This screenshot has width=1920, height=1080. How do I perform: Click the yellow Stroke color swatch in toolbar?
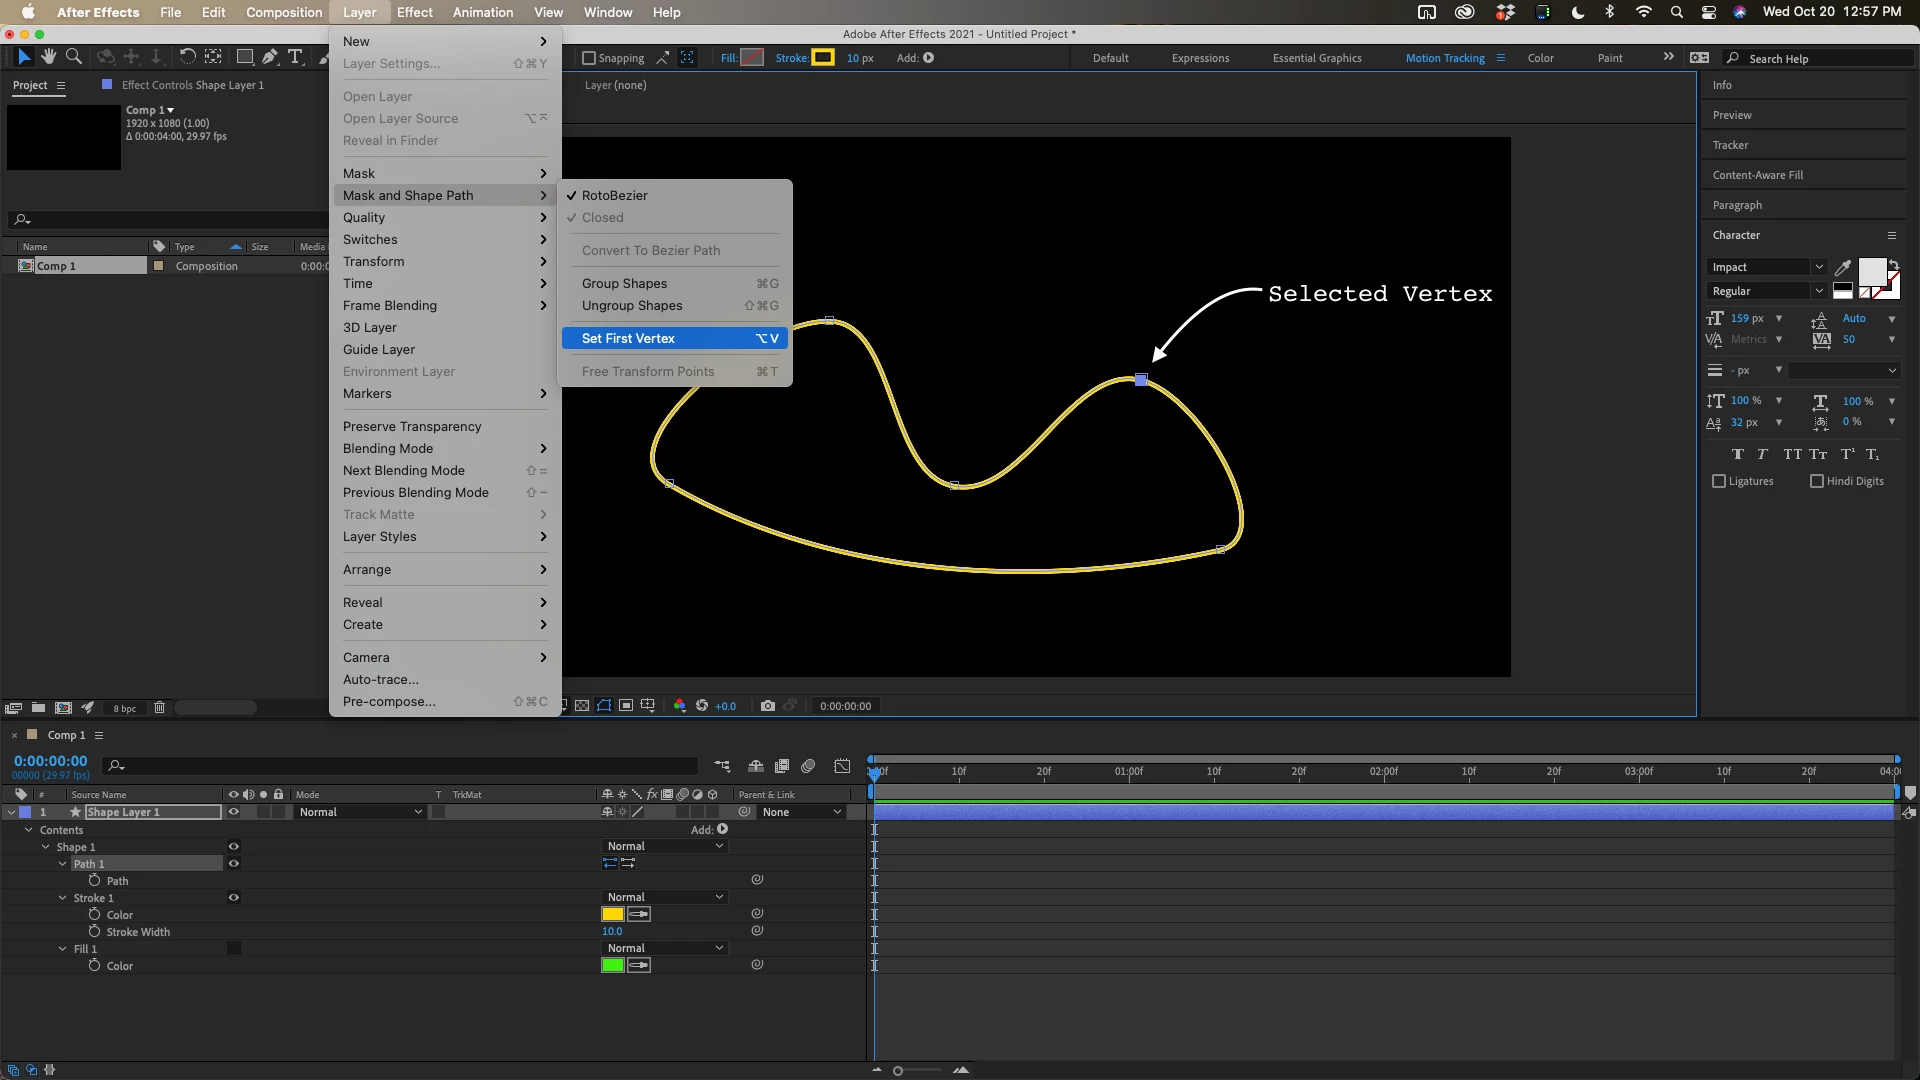tap(823, 58)
